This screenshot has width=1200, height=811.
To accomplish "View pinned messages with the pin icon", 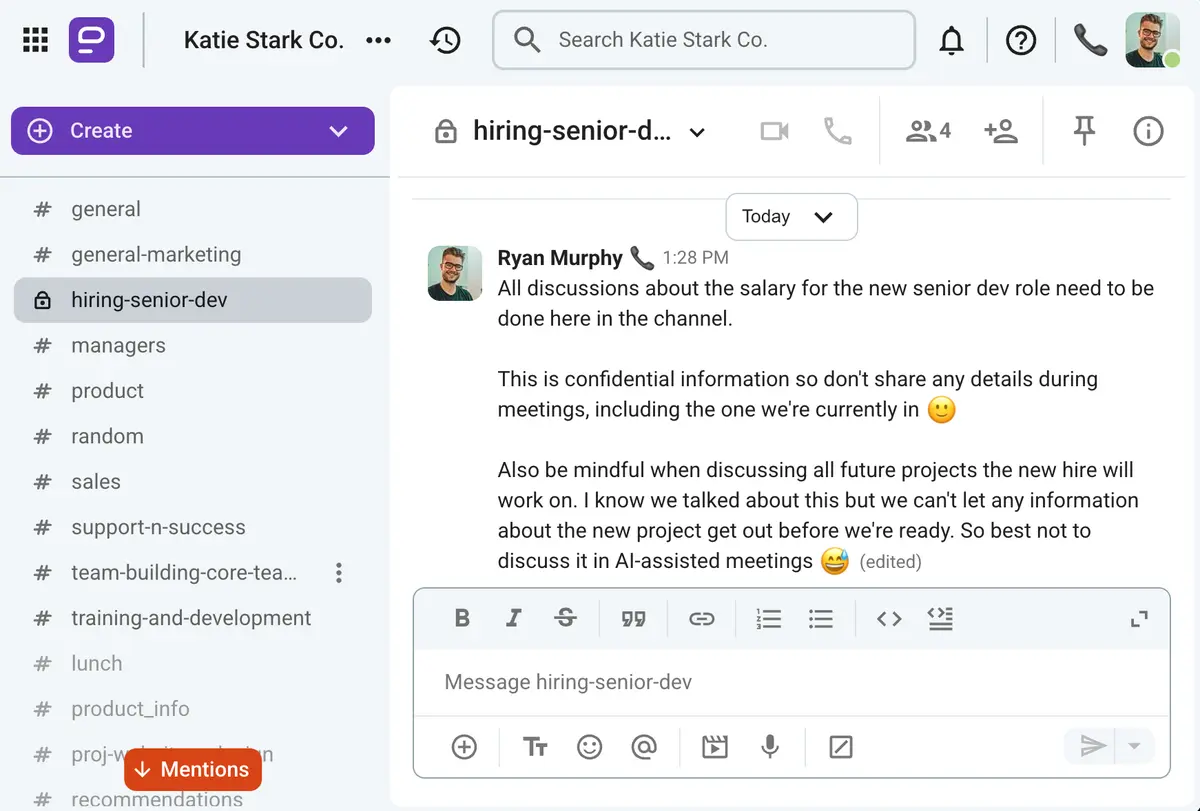I will (x=1084, y=131).
